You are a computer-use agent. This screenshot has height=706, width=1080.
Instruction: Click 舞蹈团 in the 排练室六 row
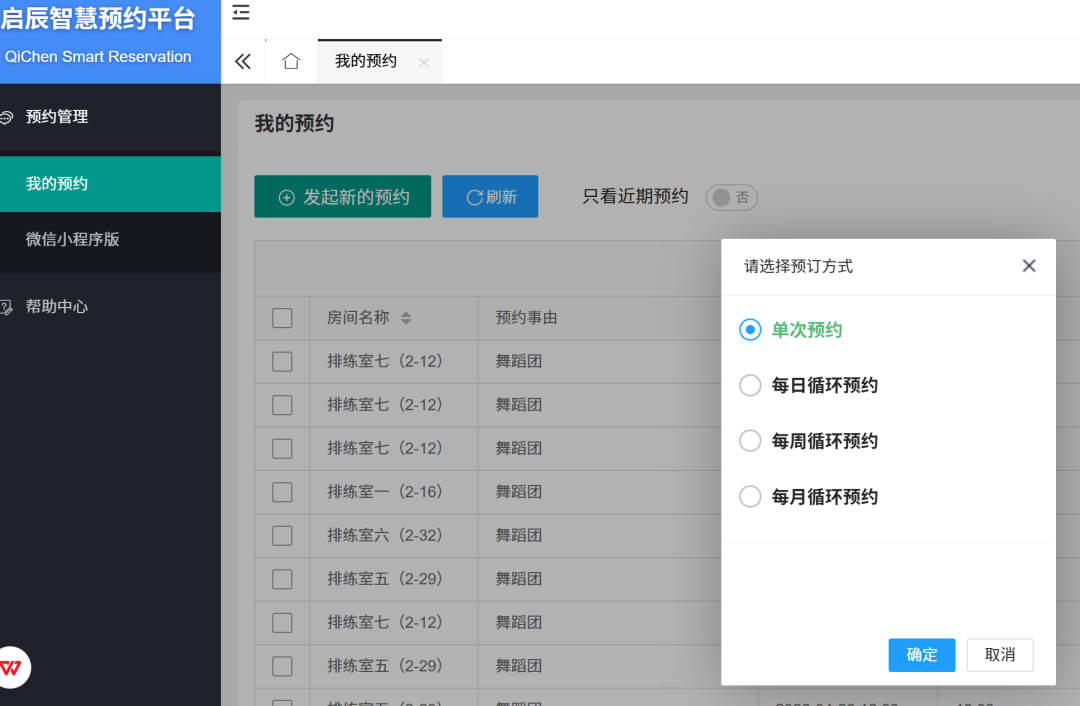point(519,535)
